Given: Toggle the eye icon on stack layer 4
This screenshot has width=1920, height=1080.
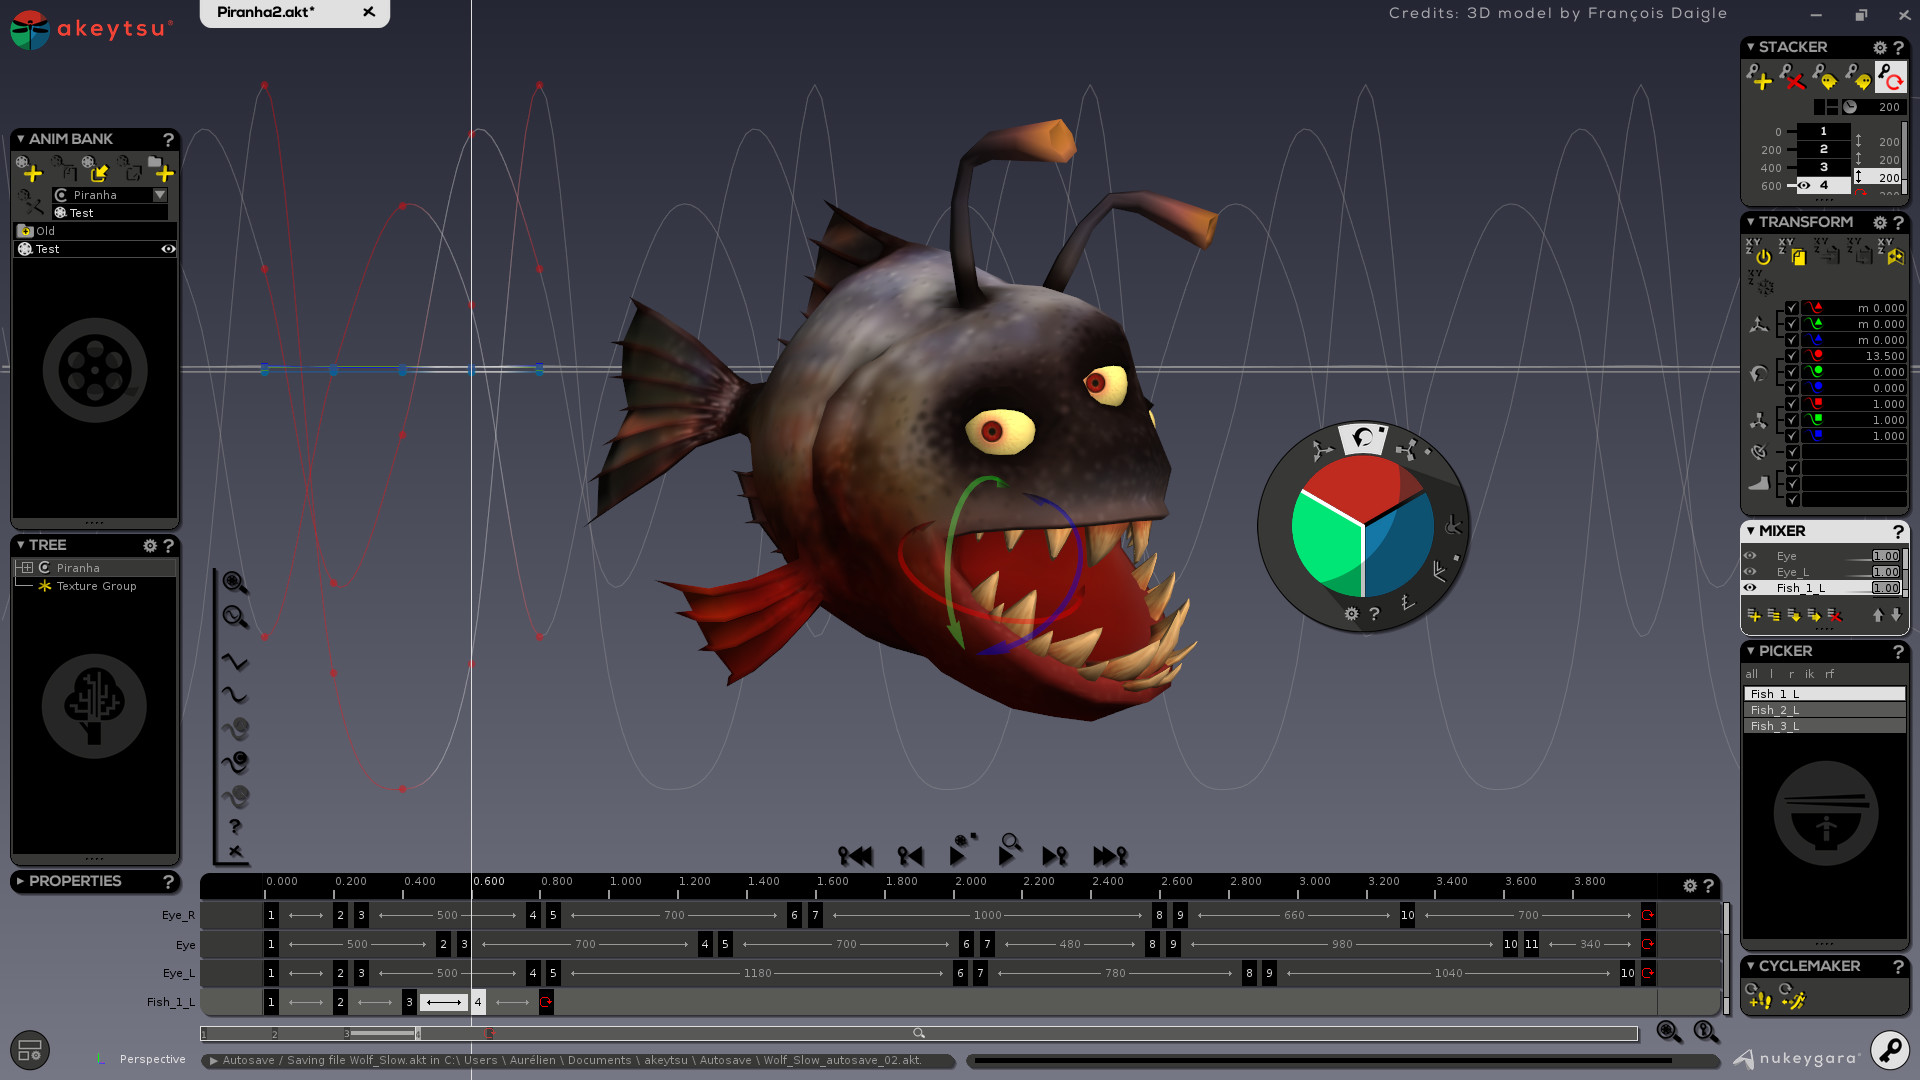Looking at the screenshot, I should (1804, 185).
